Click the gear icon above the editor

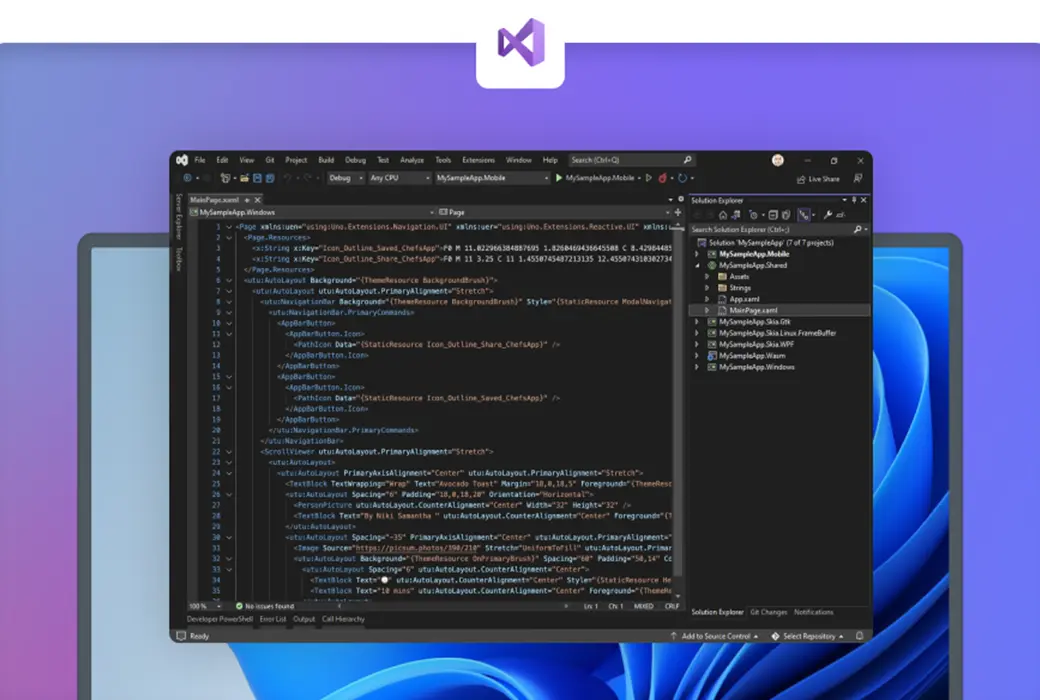[x=681, y=199]
